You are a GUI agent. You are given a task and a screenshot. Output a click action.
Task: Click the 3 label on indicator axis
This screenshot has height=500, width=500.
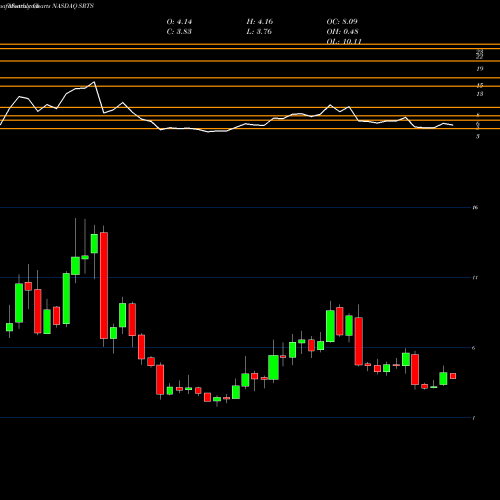coord(478,136)
